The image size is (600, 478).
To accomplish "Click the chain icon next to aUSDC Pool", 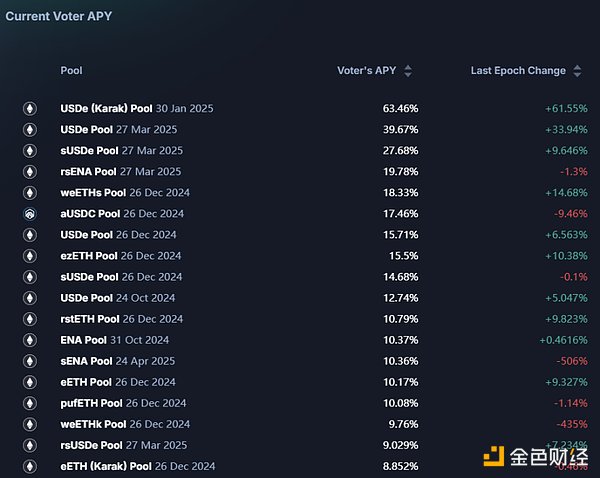I will coord(30,214).
